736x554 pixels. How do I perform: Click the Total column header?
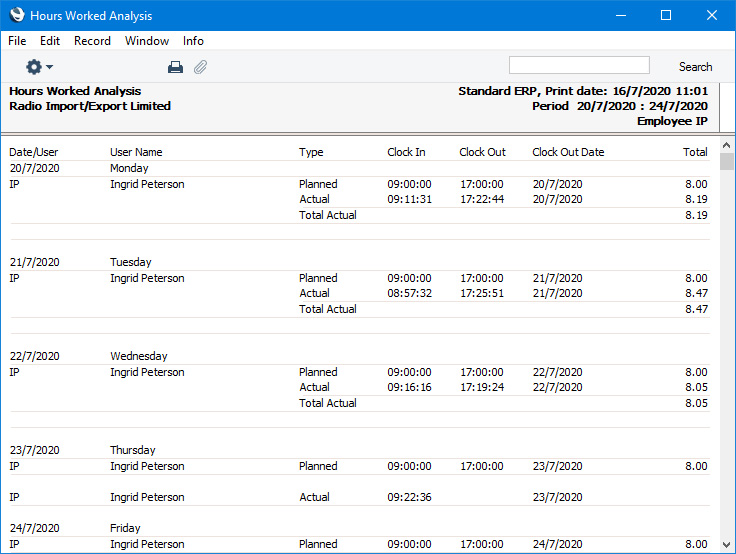coord(695,152)
